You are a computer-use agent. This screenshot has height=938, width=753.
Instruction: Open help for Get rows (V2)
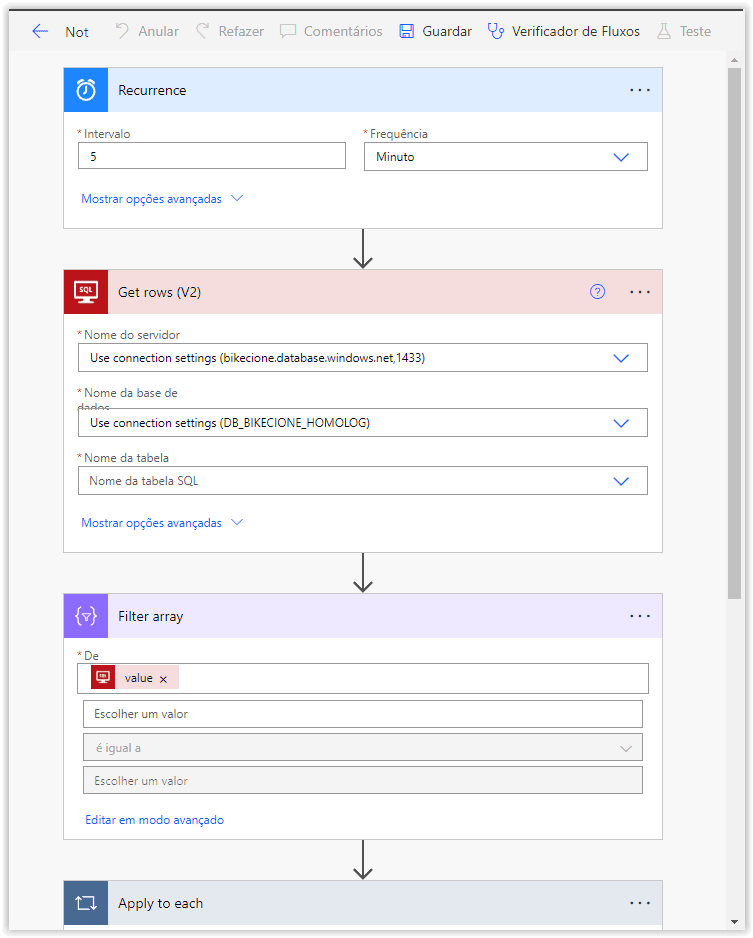[x=597, y=291]
